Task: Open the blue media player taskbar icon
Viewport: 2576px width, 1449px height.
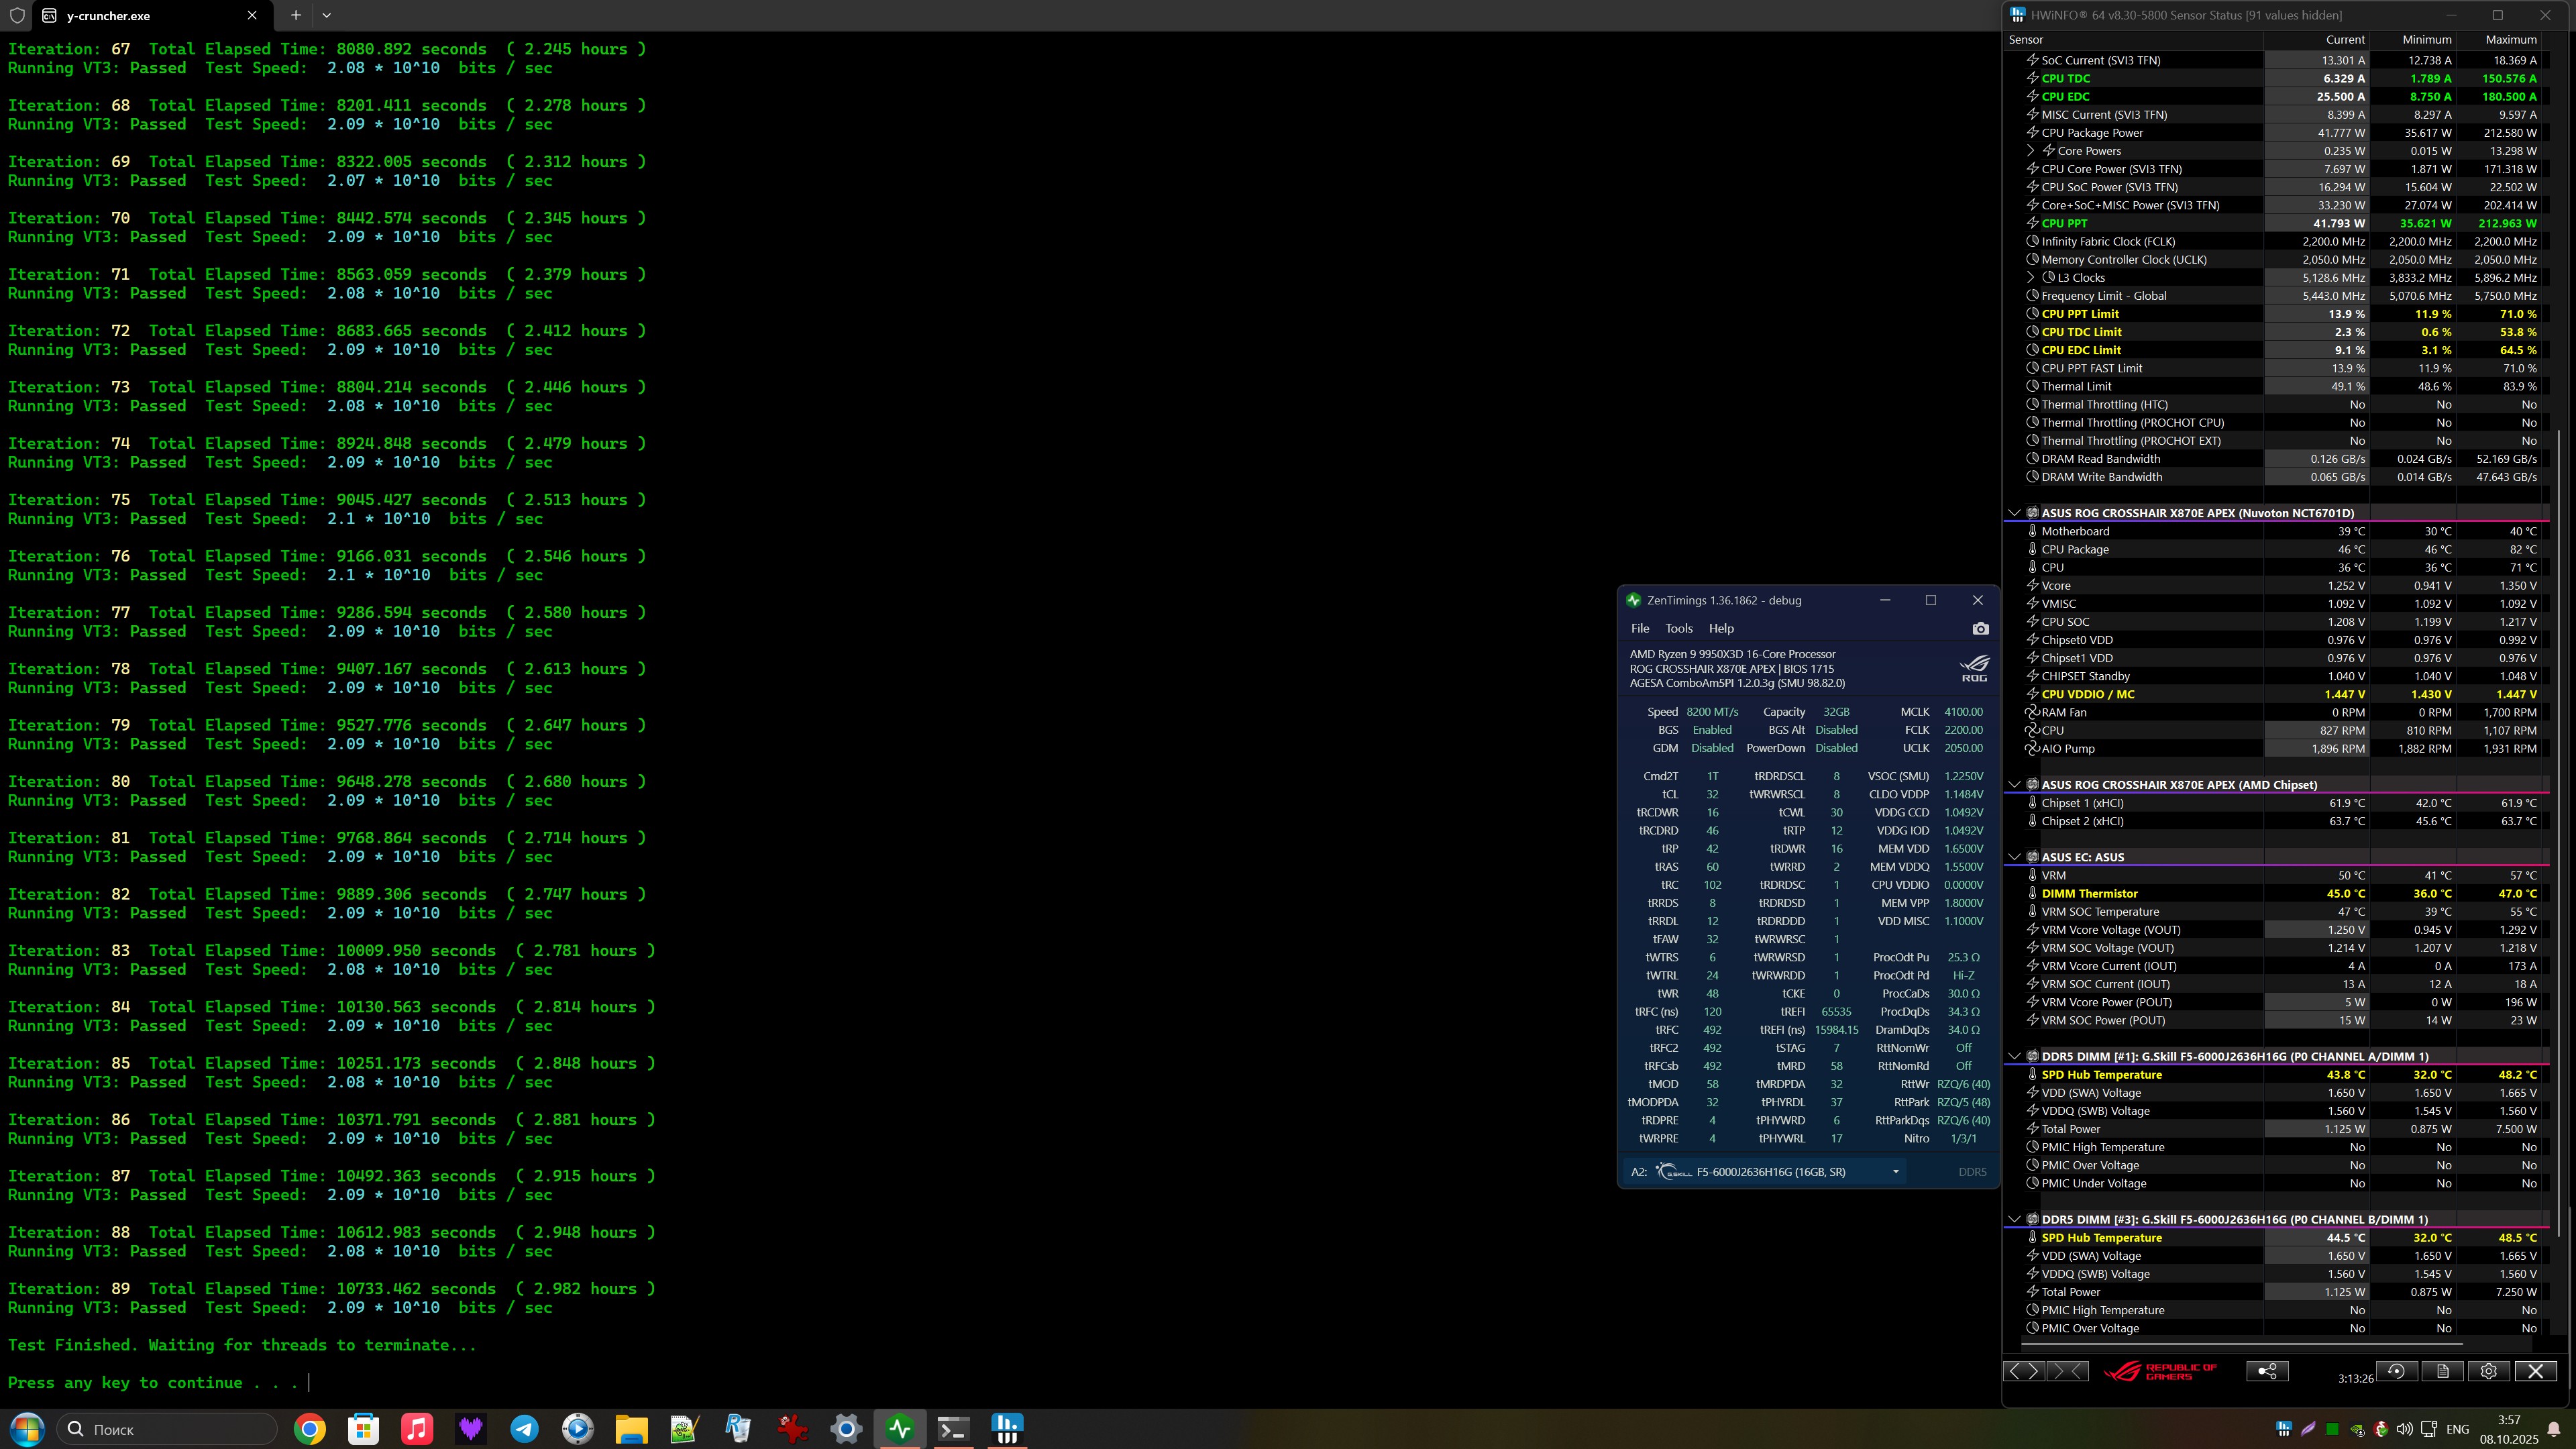Action: point(578,1429)
